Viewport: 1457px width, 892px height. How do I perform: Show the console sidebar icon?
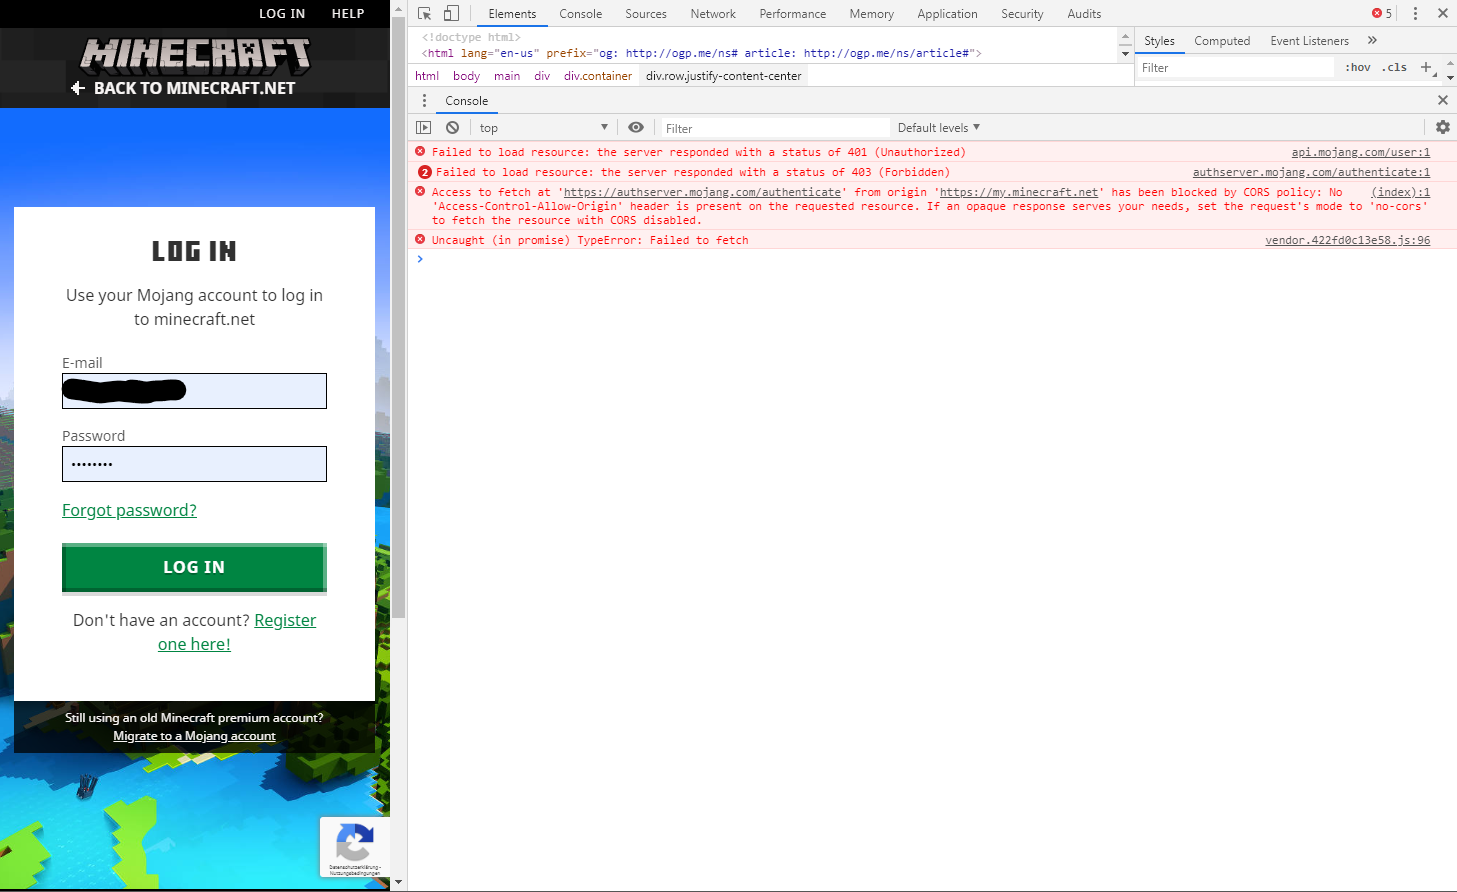point(424,128)
